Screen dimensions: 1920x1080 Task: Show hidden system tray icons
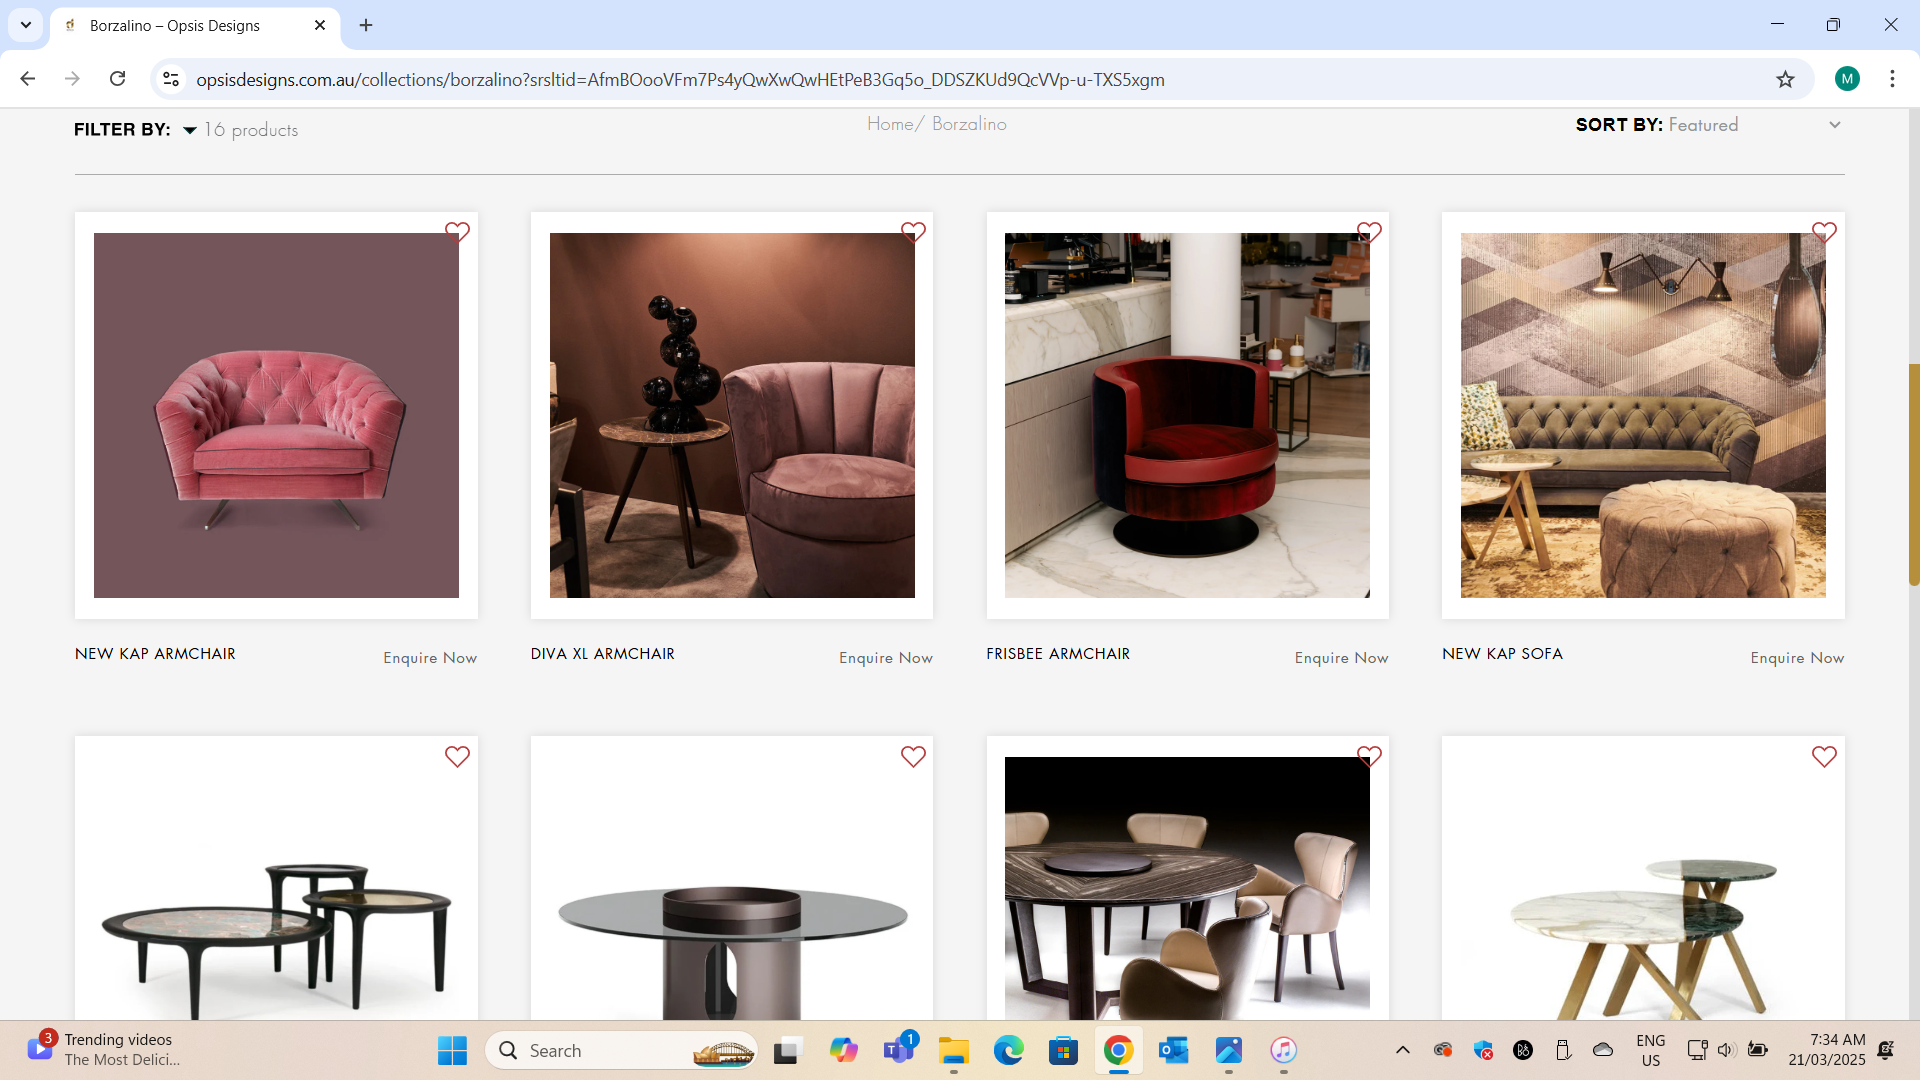pyautogui.click(x=1402, y=1050)
